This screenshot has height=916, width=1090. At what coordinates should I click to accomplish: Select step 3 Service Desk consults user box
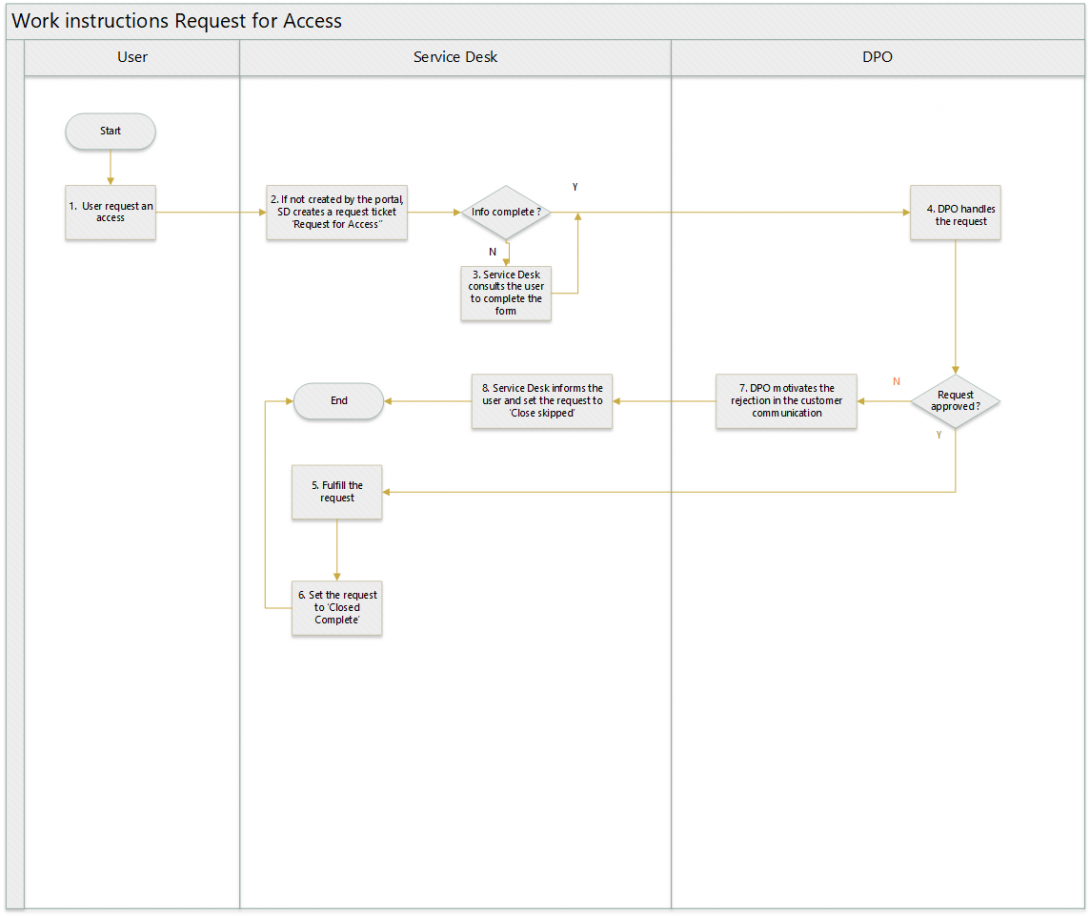coord(506,293)
